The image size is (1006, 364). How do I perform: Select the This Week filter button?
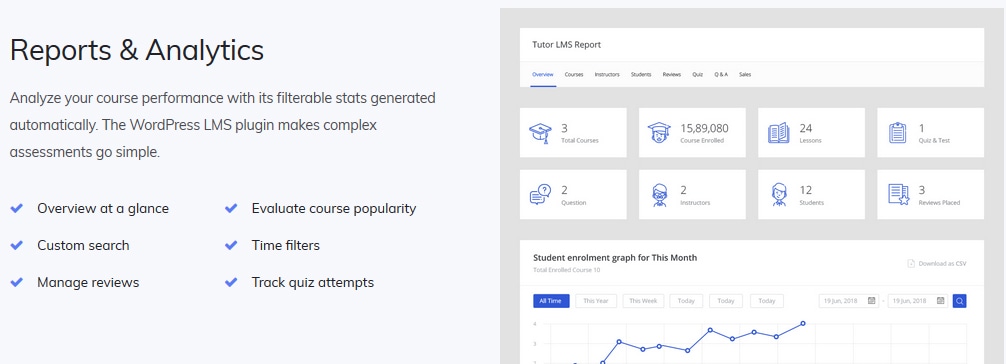click(x=643, y=300)
